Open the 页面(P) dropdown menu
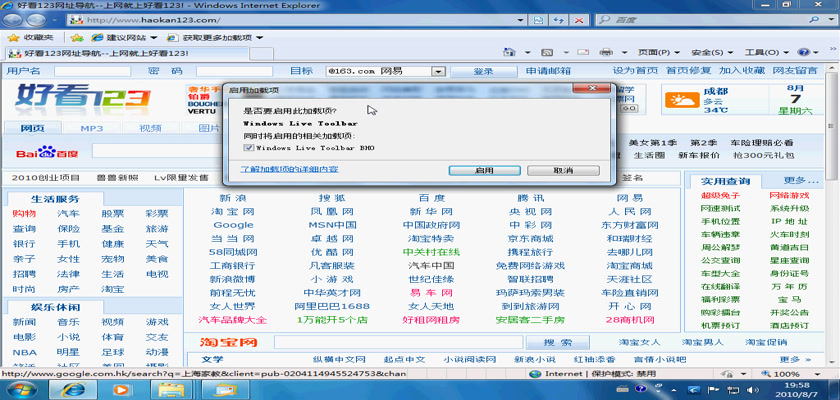Image resolution: width=840 pixels, height=400 pixels. point(655,52)
